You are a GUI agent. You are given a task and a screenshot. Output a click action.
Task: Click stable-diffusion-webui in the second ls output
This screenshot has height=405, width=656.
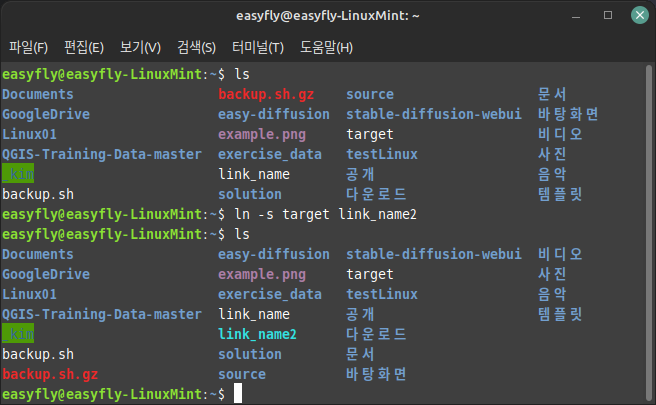coord(434,254)
